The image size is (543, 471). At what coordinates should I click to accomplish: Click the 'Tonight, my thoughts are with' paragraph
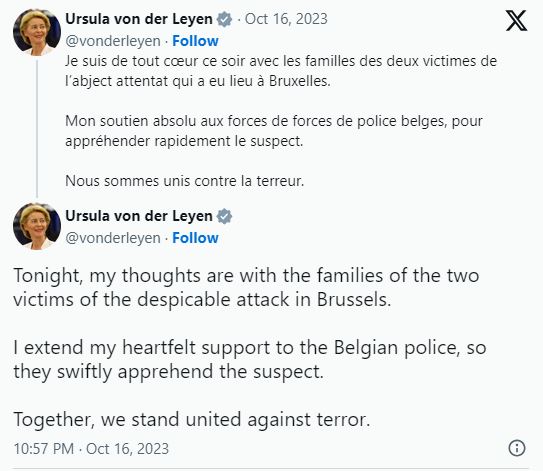[246, 287]
